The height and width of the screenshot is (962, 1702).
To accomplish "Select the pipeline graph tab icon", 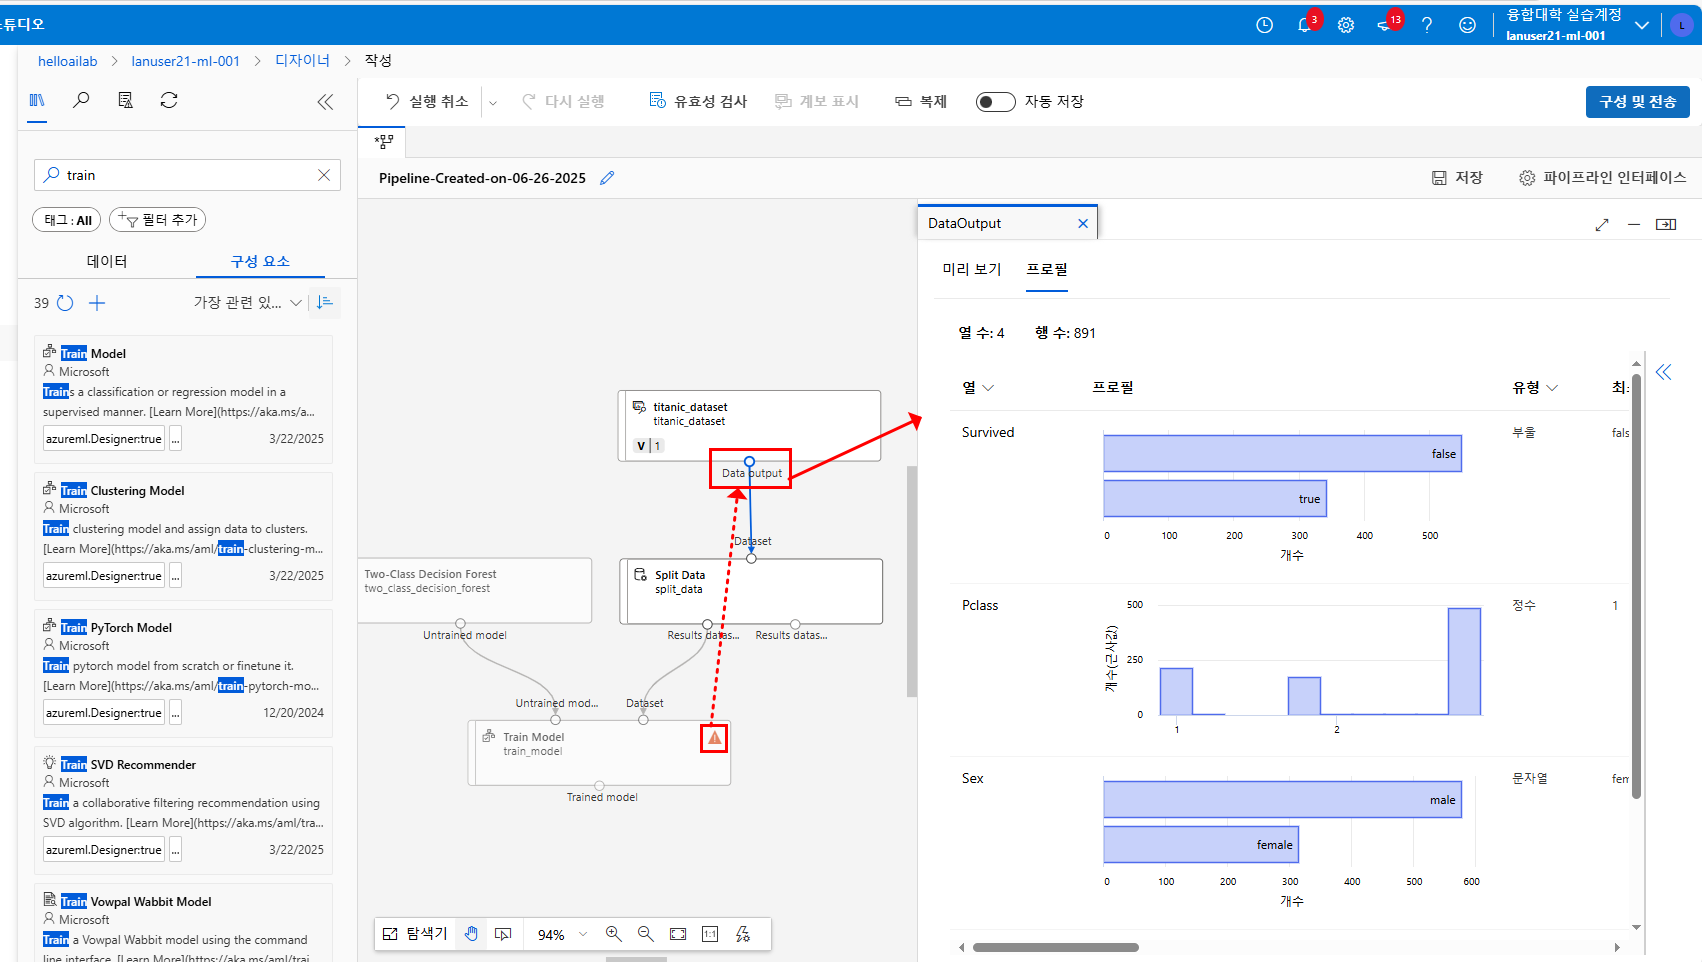I will (383, 142).
